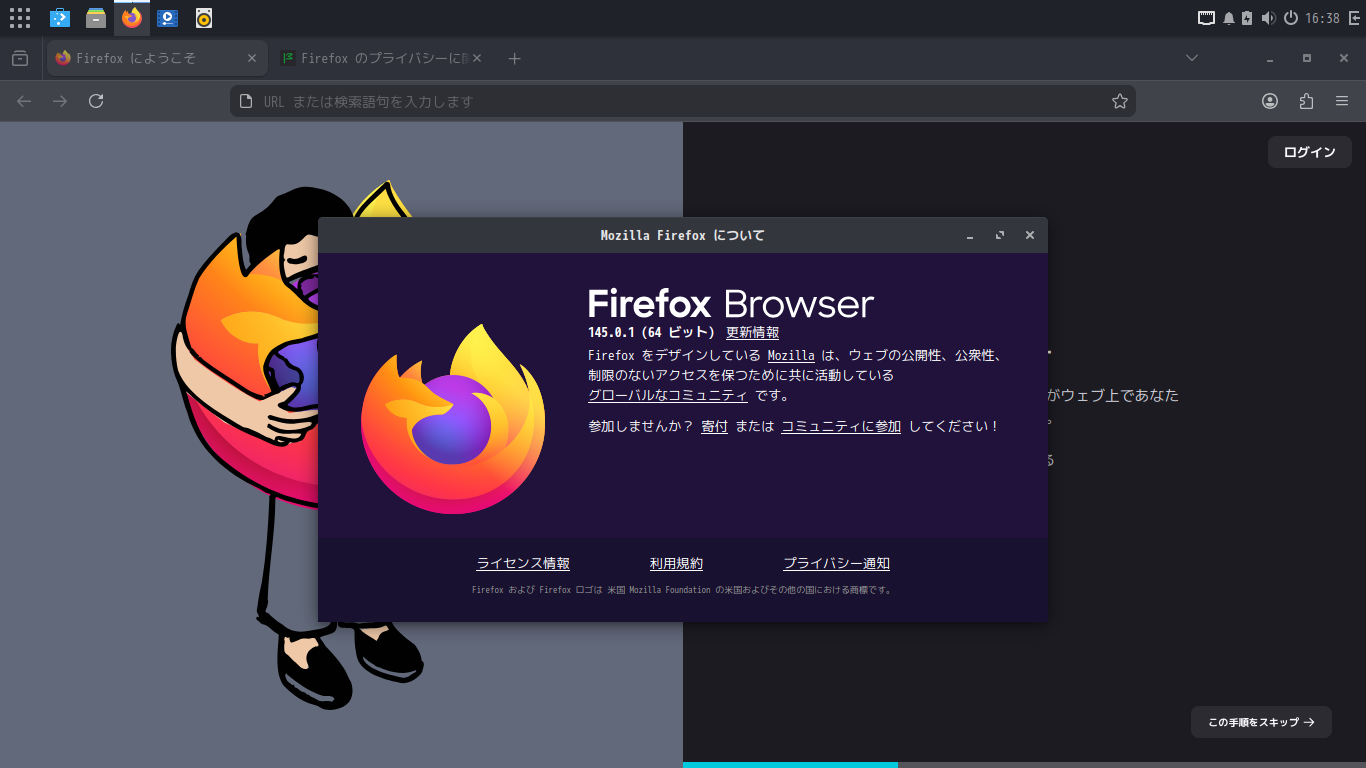This screenshot has width=1366, height=768.
Task: Close the Mozilla Firefox について dialog
Action: click(x=1029, y=236)
